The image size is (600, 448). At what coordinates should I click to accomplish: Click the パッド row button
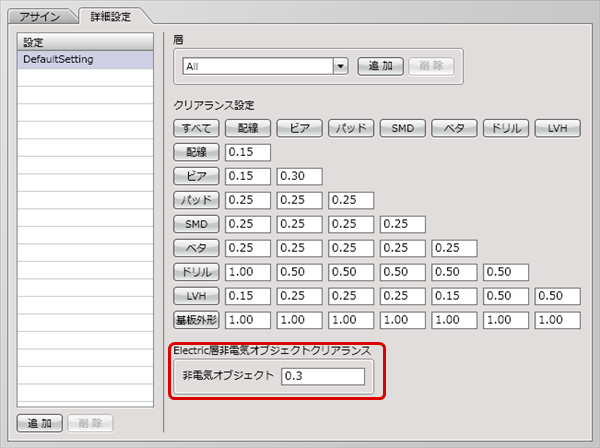[x=196, y=200]
